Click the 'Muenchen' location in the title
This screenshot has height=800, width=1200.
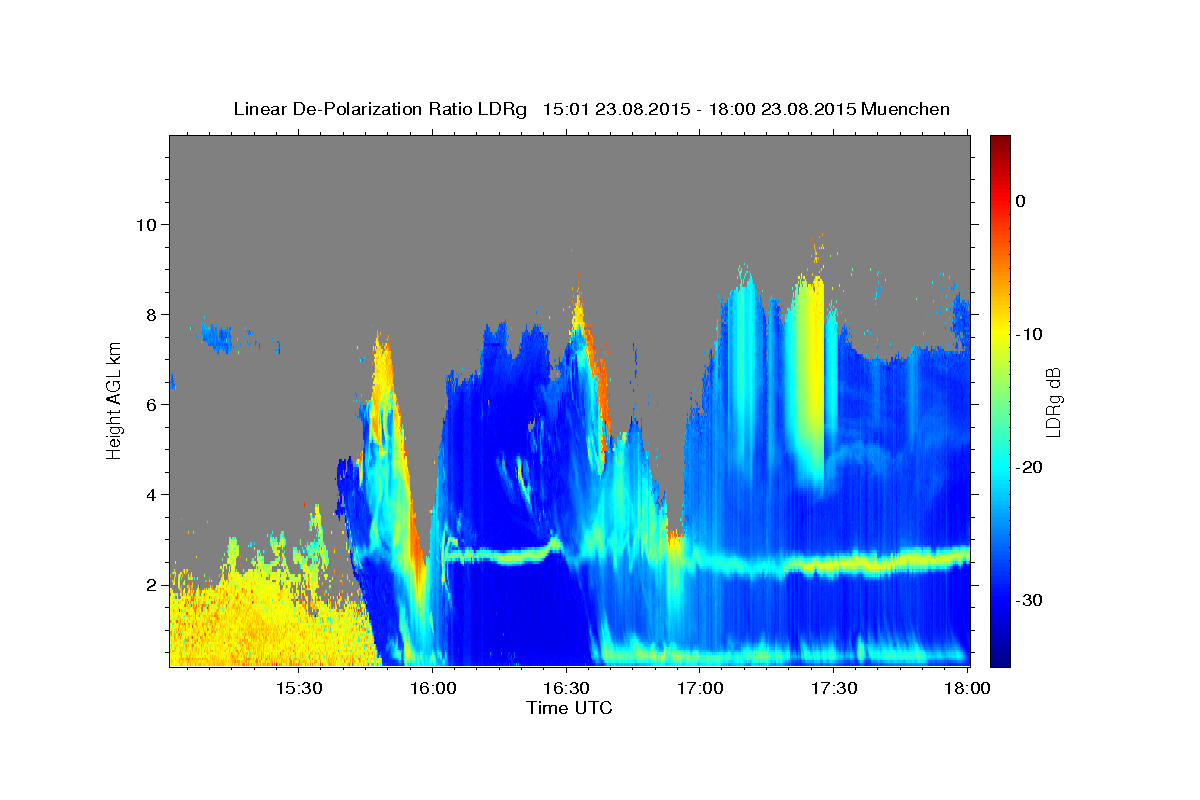tap(906, 109)
